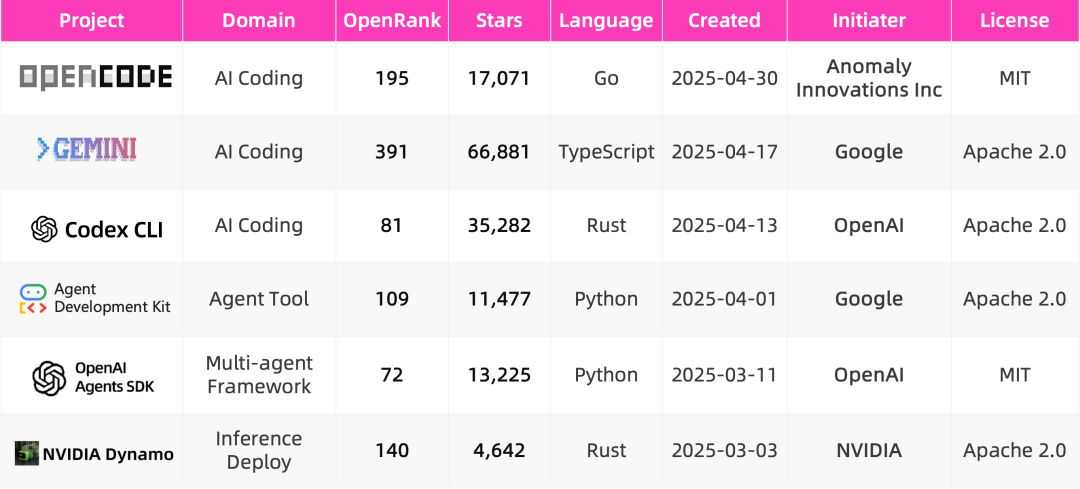Select the Stars column header
The width and height of the screenshot is (1080, 489).
point(499,20)
